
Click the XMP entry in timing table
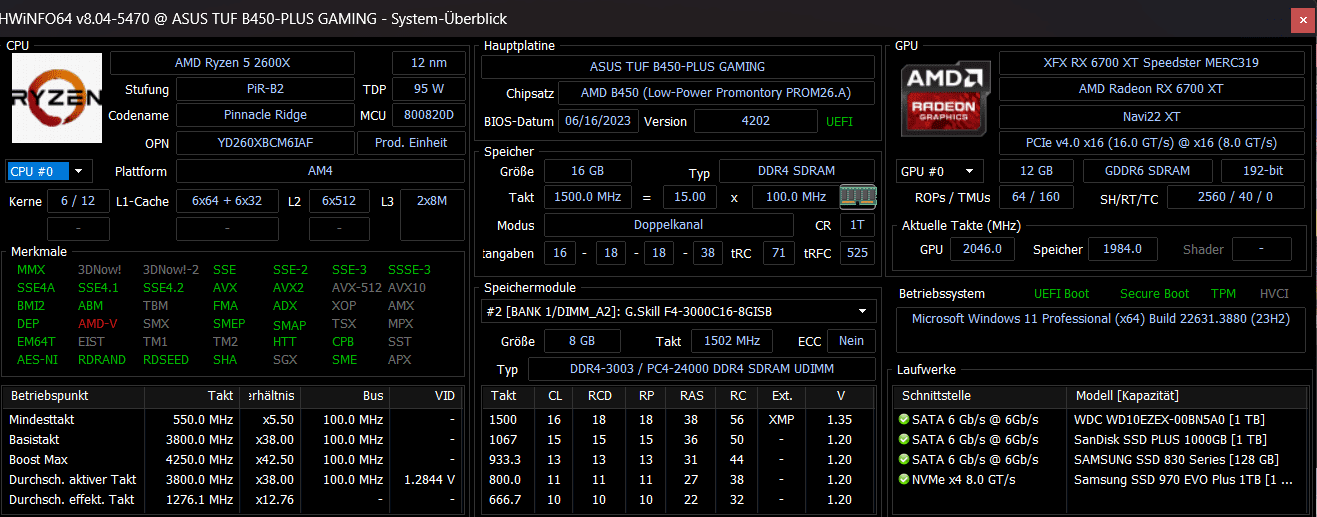click(x=782, y=420)
